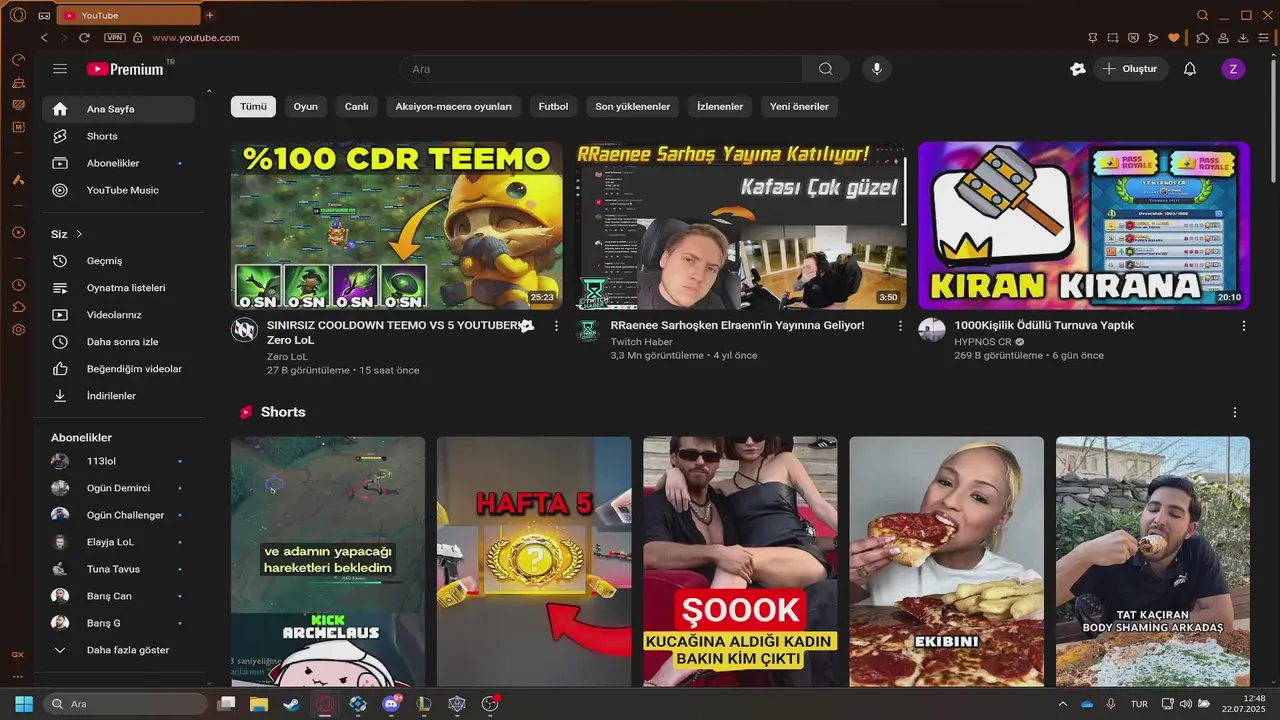
Task: Show hidden system tray icons chevron
Action: [x=1062, y=704]
